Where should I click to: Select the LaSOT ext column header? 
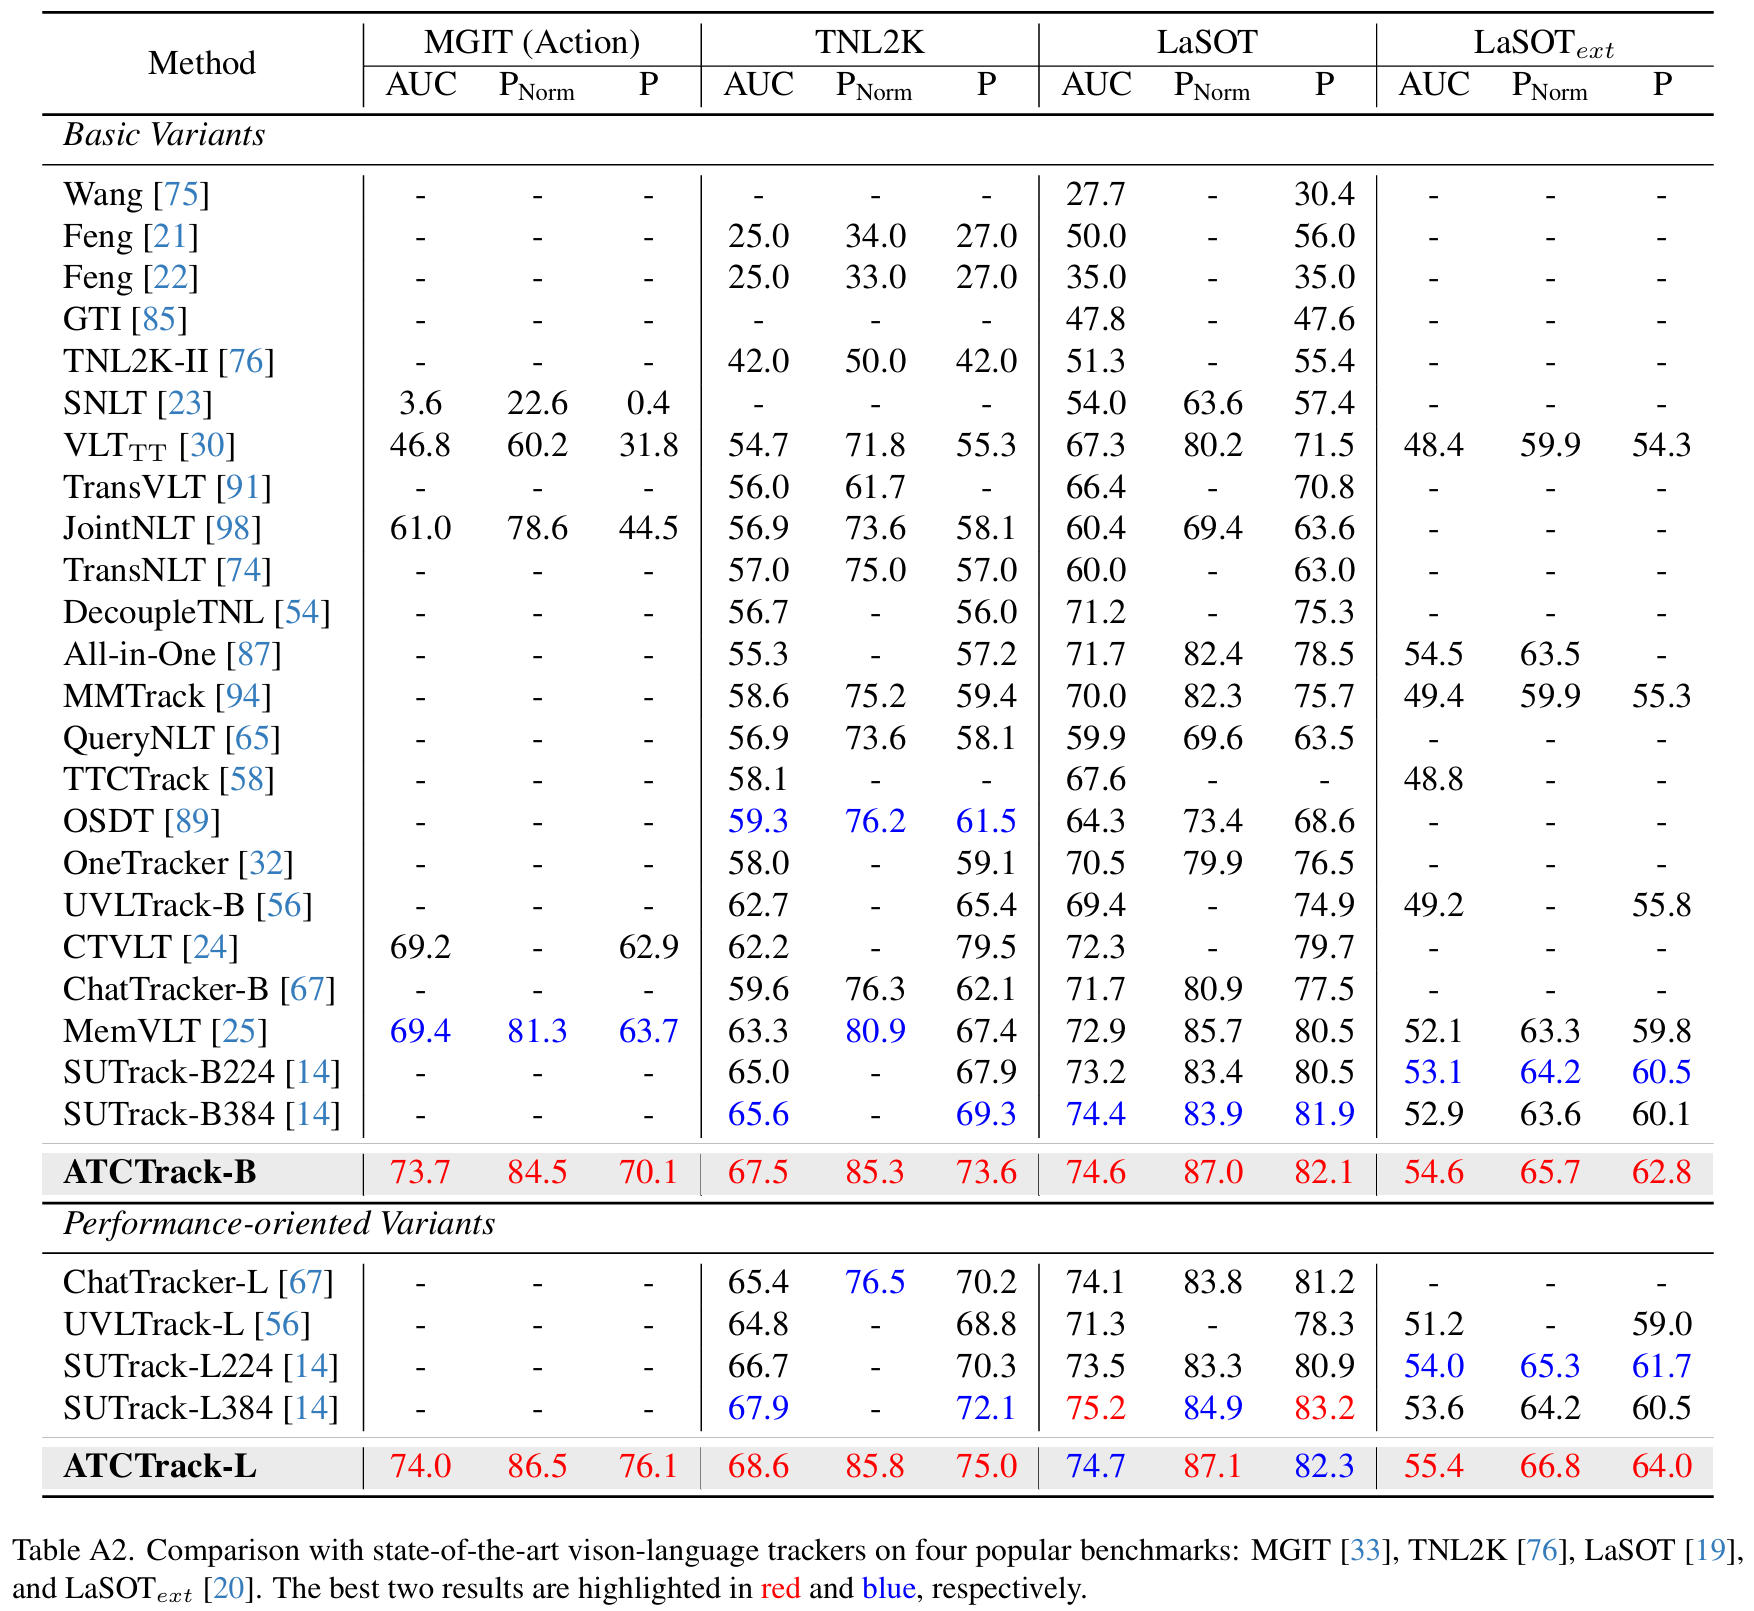coord(1544,44)
